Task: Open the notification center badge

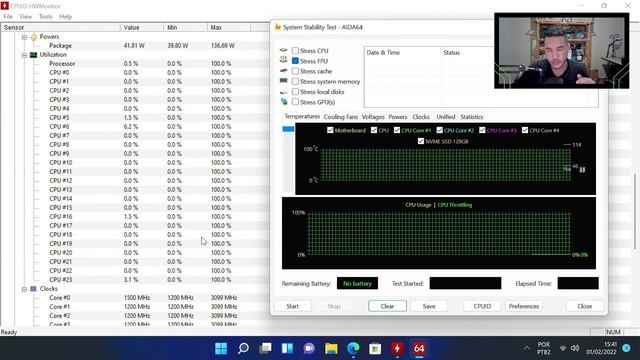Action: 627,348
